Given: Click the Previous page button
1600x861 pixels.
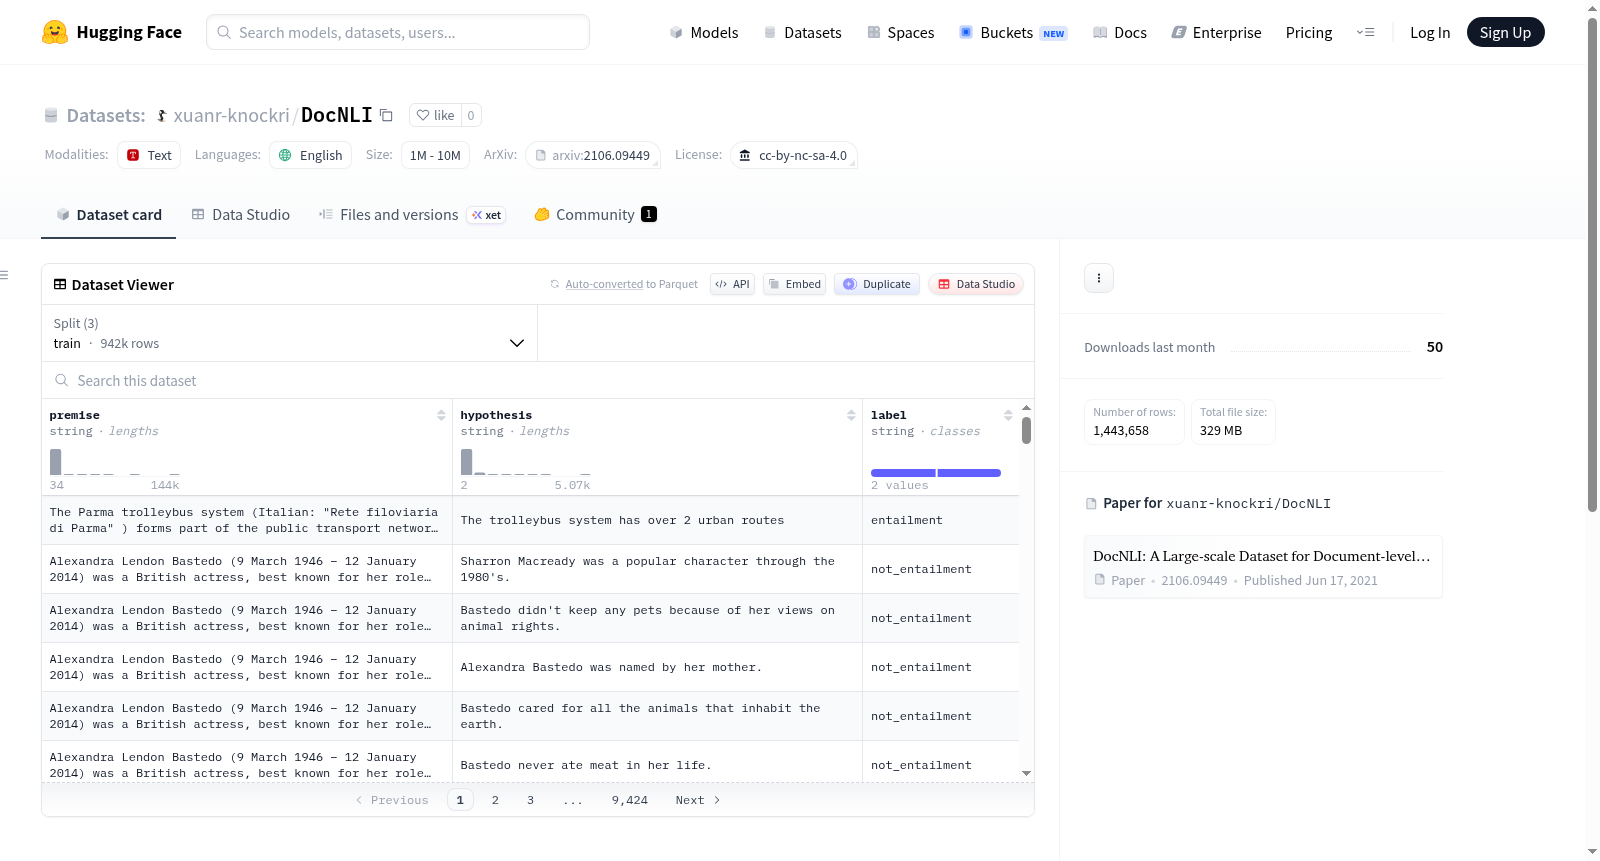Looking at the screenshot, I should click(392, 800).
